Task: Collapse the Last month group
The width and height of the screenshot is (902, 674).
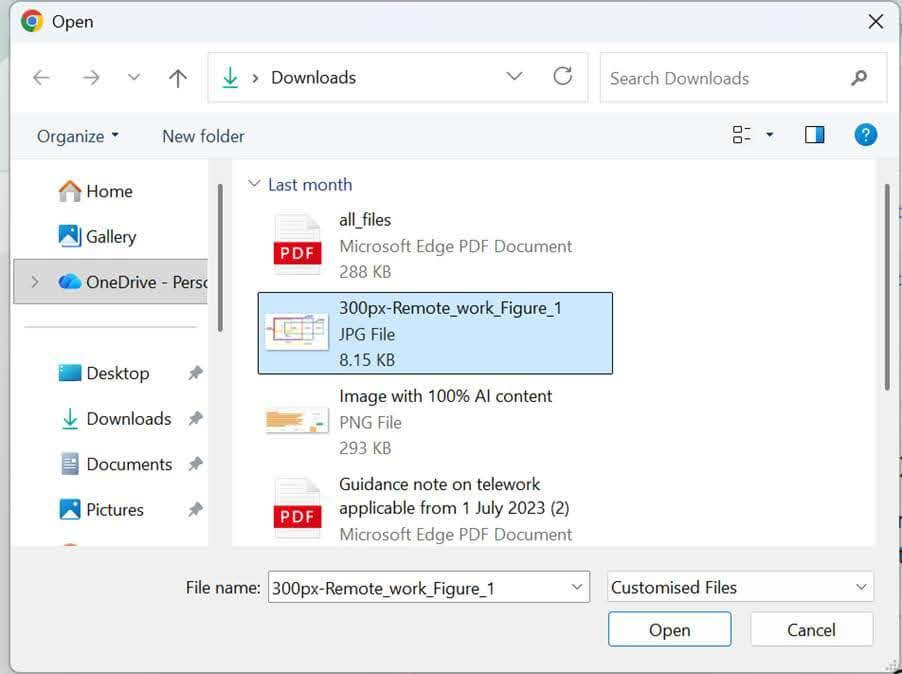Action: point(254,185)
